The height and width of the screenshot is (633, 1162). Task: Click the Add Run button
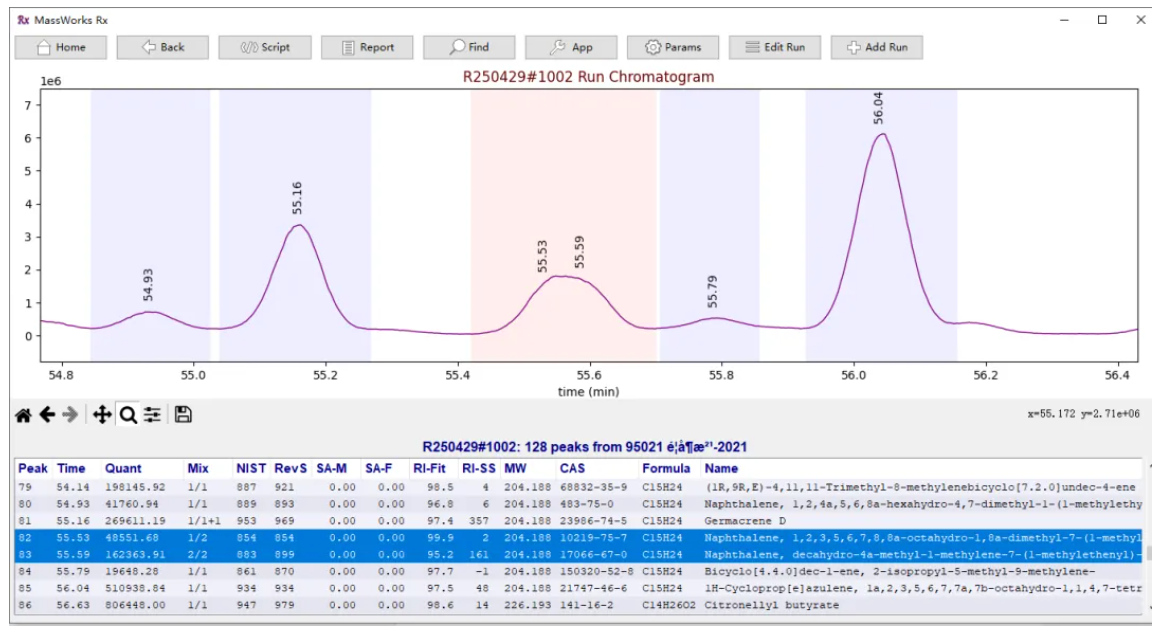(x=877, y=47)
